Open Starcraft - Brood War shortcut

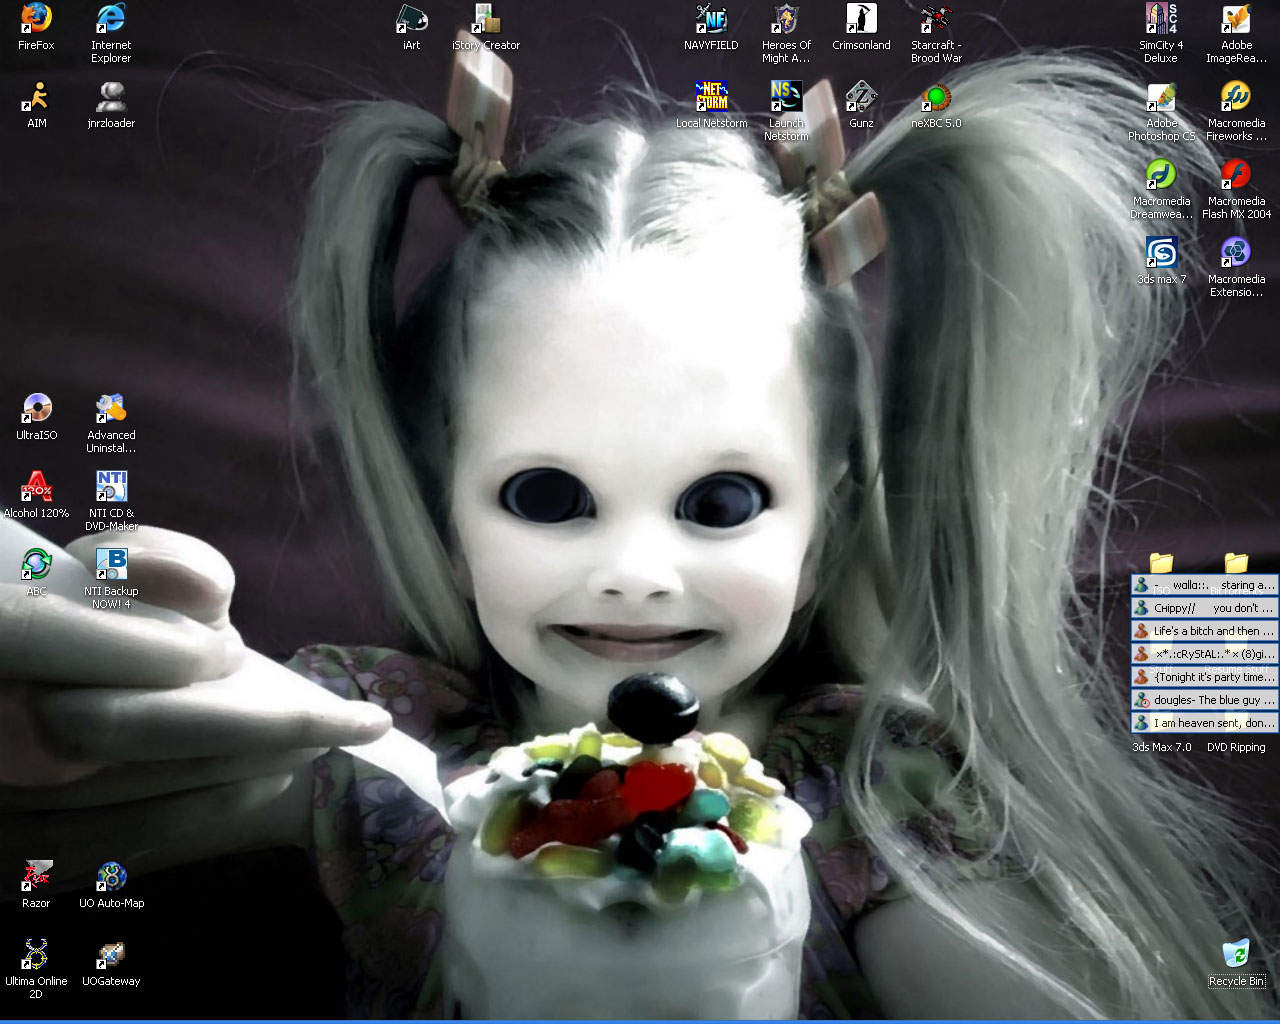tap(936, 20)
